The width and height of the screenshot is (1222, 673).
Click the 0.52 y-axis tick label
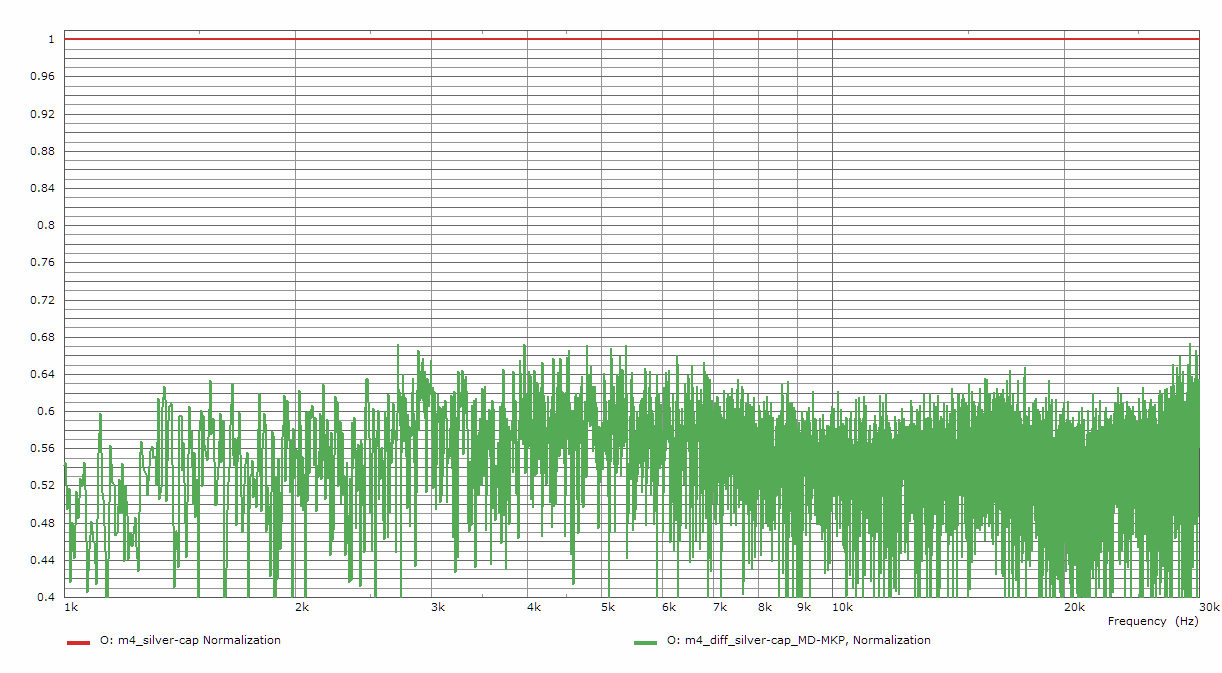(43, 486)
